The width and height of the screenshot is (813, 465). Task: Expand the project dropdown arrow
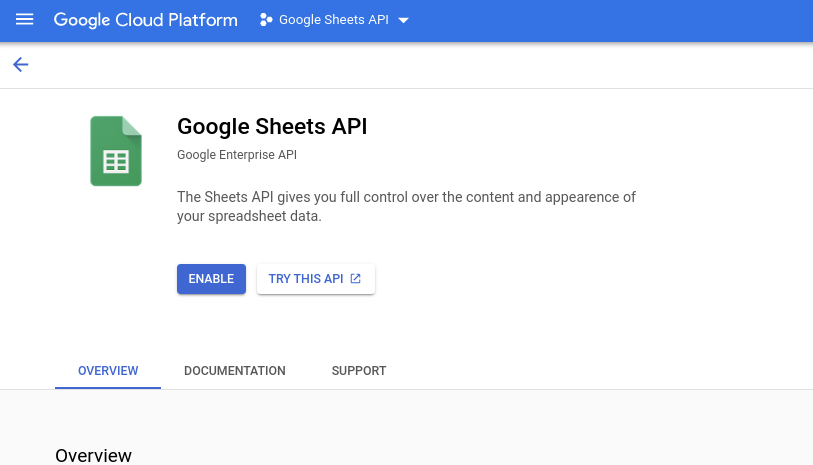[x=403, y=20]
